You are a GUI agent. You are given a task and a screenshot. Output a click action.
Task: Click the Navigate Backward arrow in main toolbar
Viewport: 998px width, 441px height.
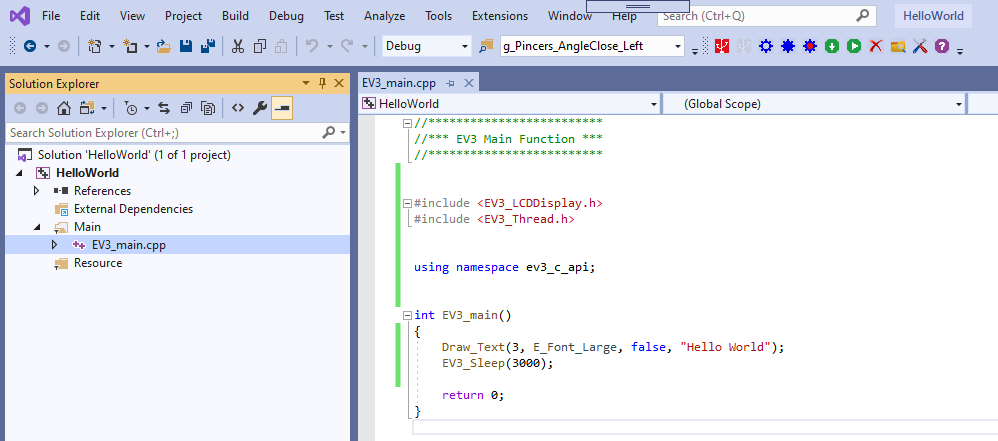pyautogui.click(x=30, y=46)
